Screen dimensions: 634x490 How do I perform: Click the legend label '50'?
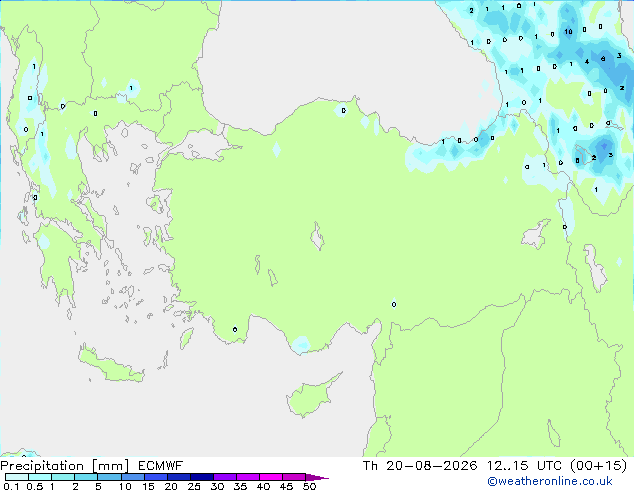[309, 486]
